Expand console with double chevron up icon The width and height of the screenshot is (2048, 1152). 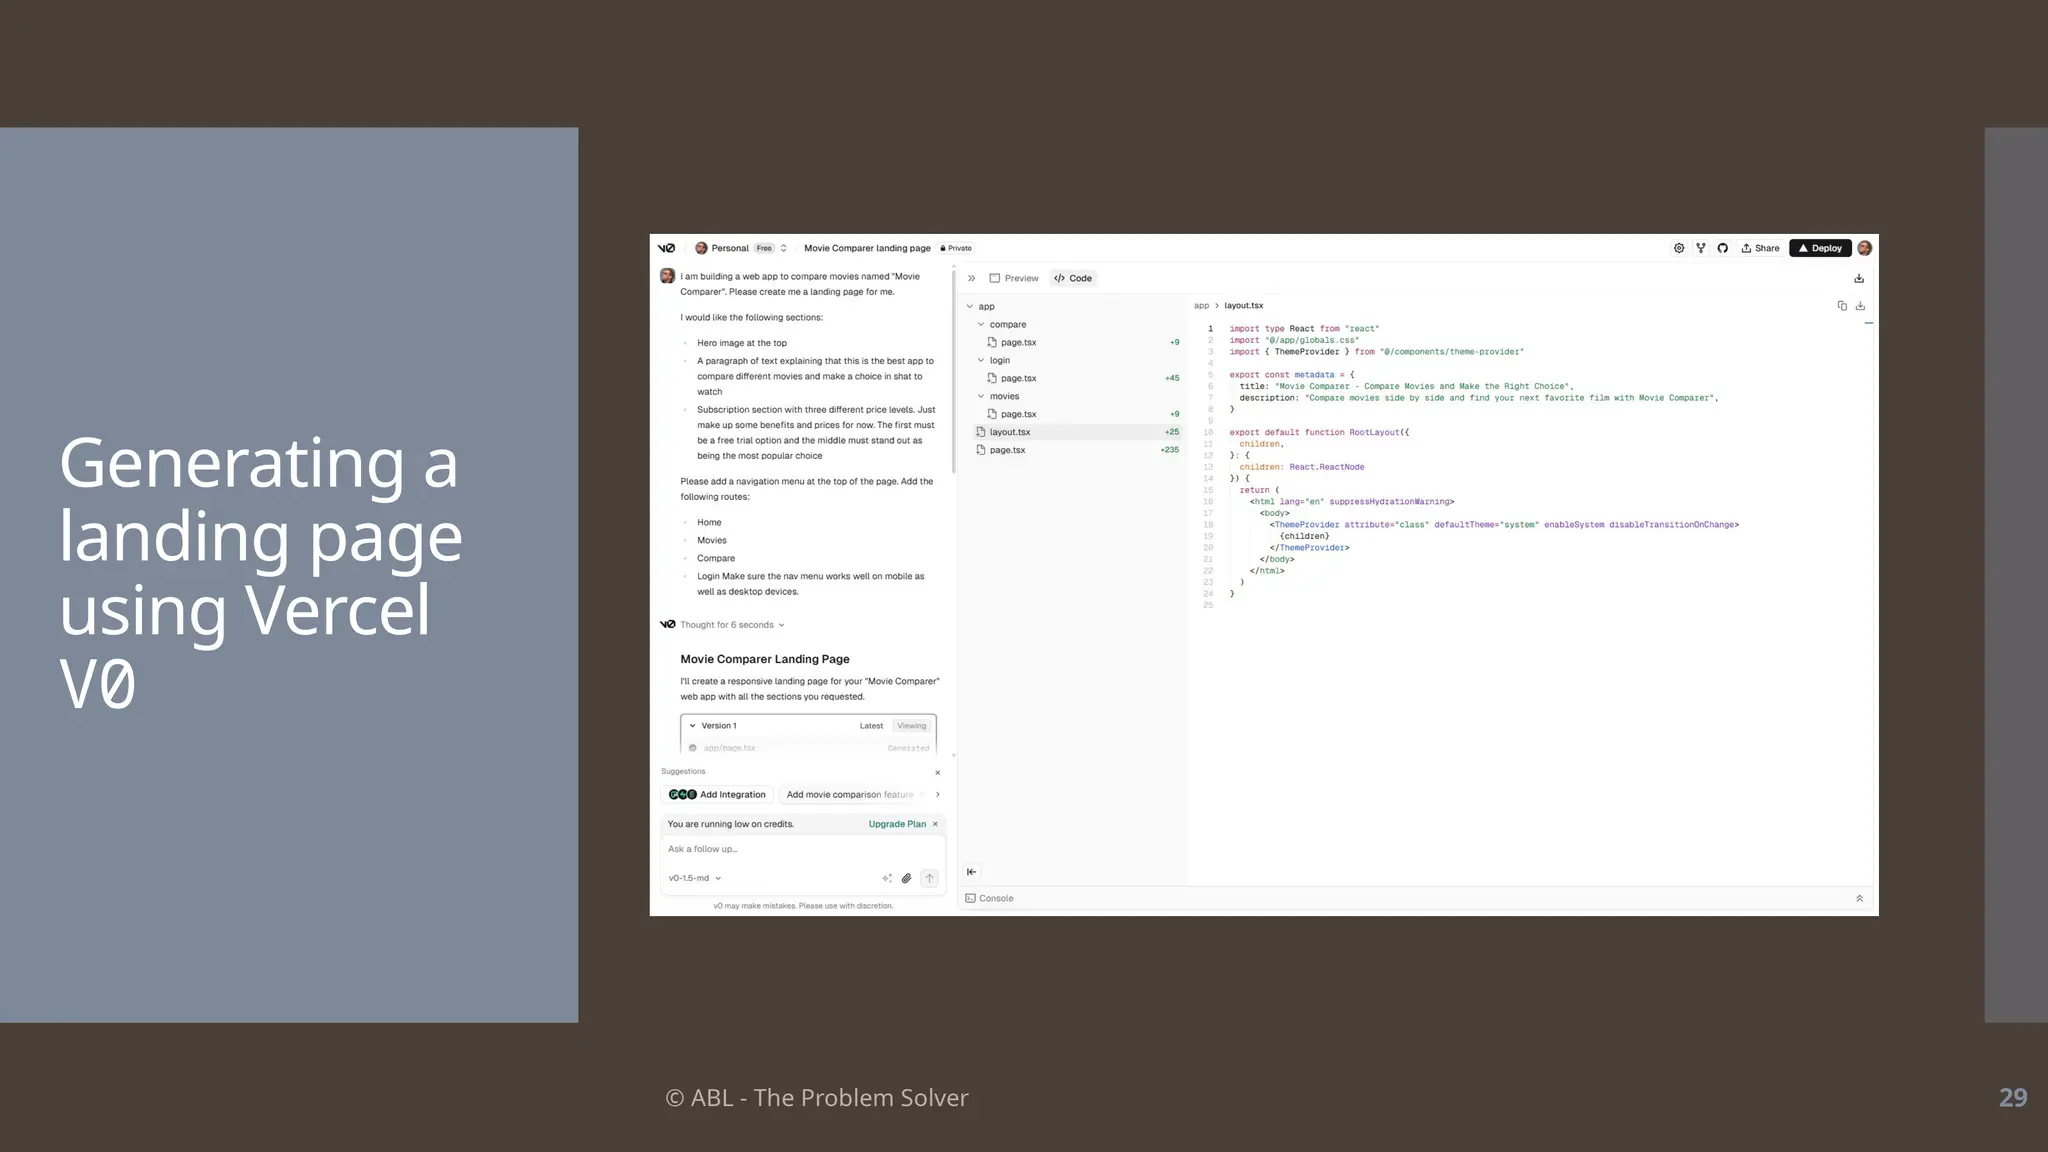pyautogui.click(x=1859, y=898)
